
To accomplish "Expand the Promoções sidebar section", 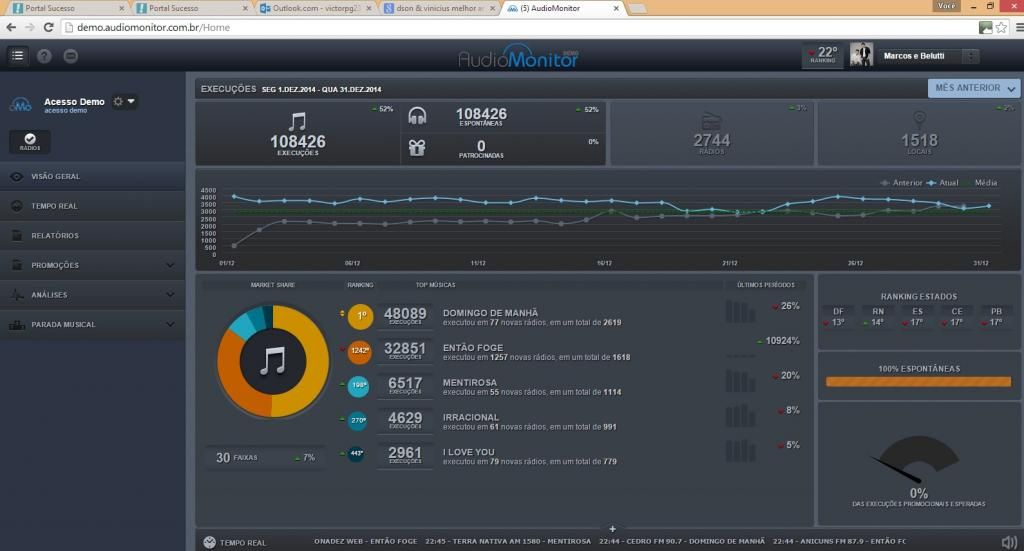I will click(92, 265).
